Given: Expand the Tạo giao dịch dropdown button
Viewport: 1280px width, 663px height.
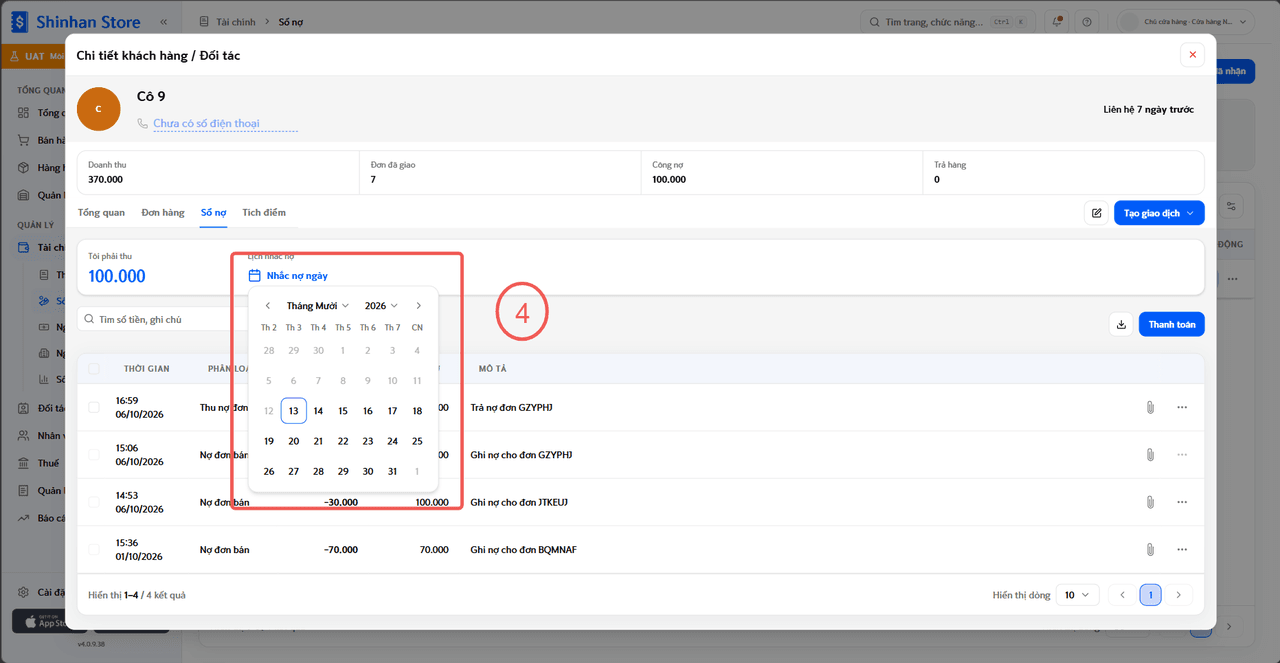Looking at the screenshot, I should click(x=1159, y=213).
